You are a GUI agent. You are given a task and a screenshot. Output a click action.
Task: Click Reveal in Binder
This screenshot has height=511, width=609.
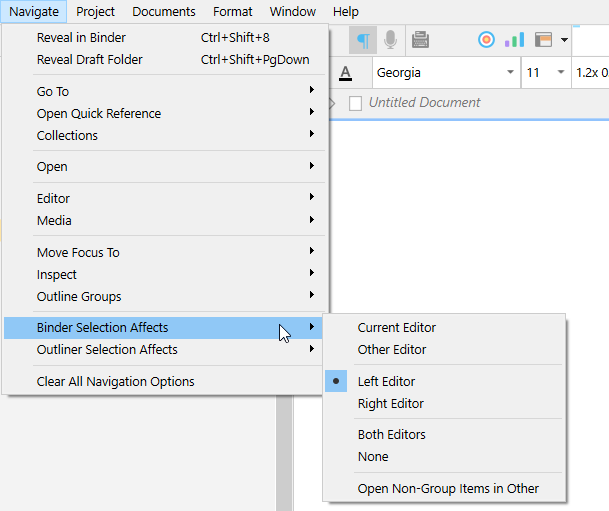81,37
